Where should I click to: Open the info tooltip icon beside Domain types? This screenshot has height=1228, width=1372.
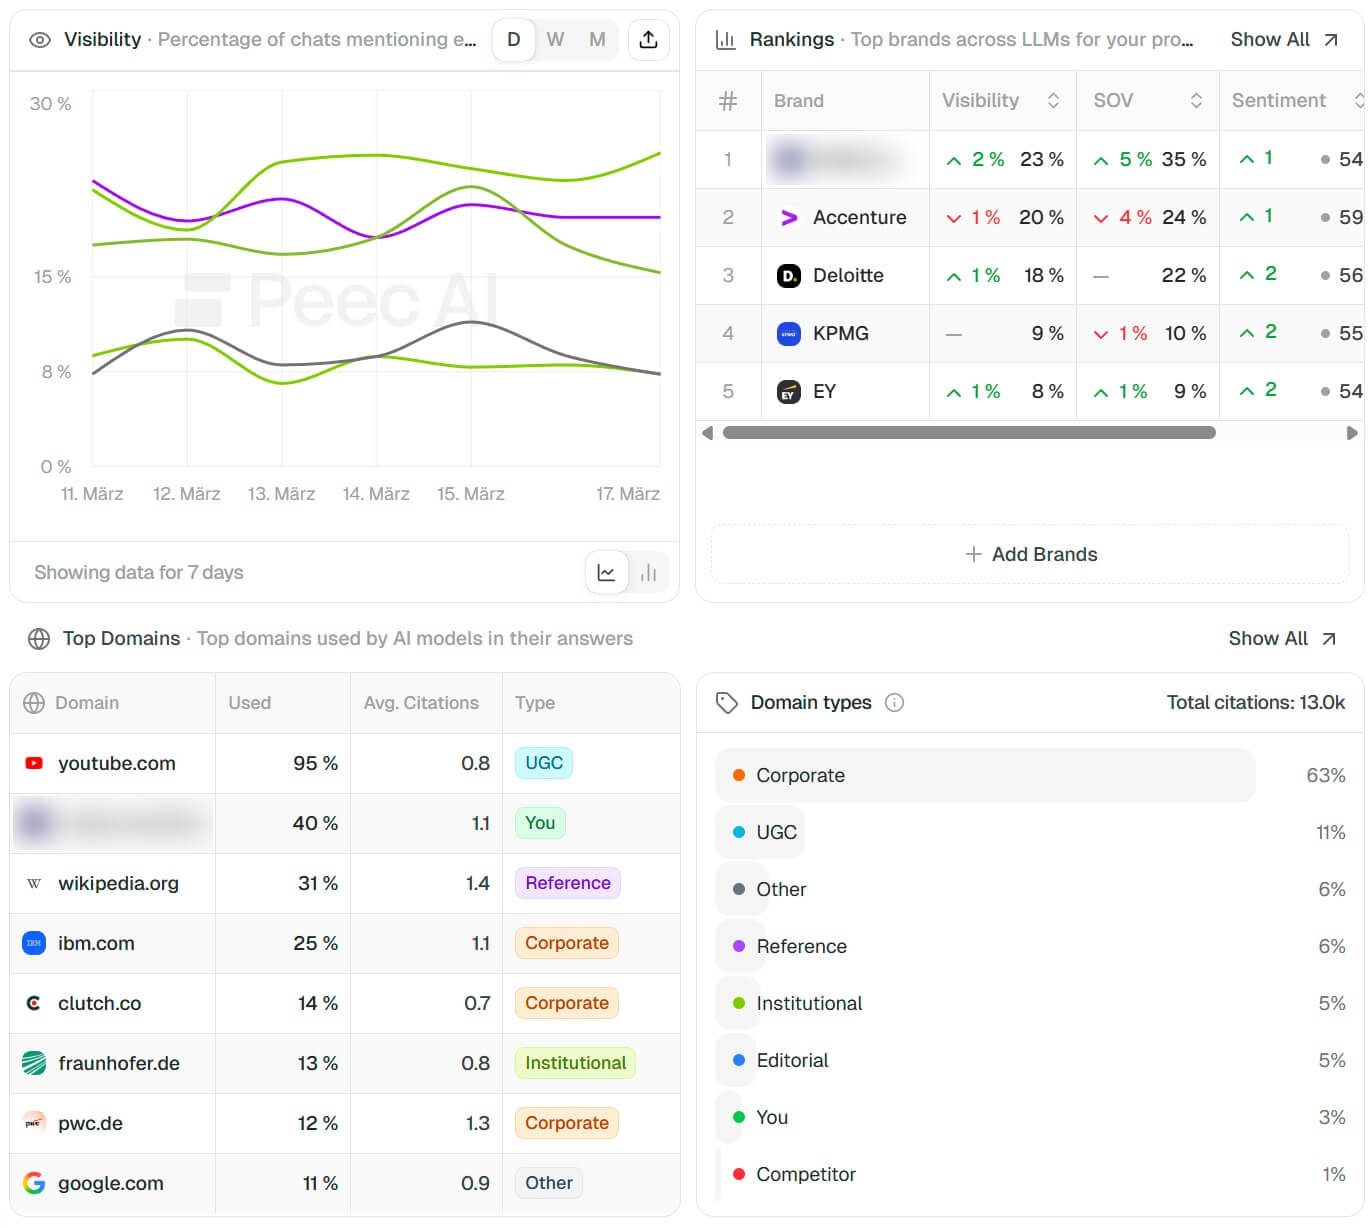[x=893, y=702]
